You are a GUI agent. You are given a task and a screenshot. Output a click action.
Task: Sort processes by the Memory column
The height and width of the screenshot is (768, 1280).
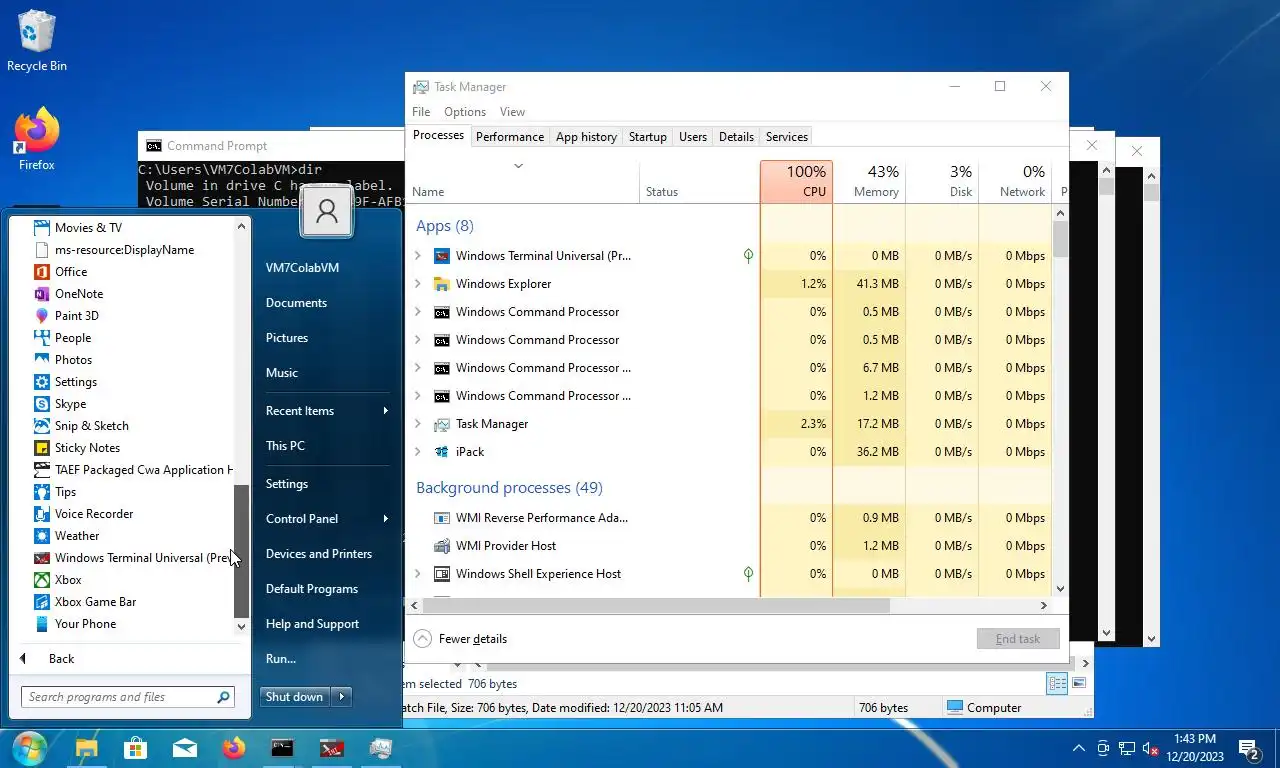869,181
